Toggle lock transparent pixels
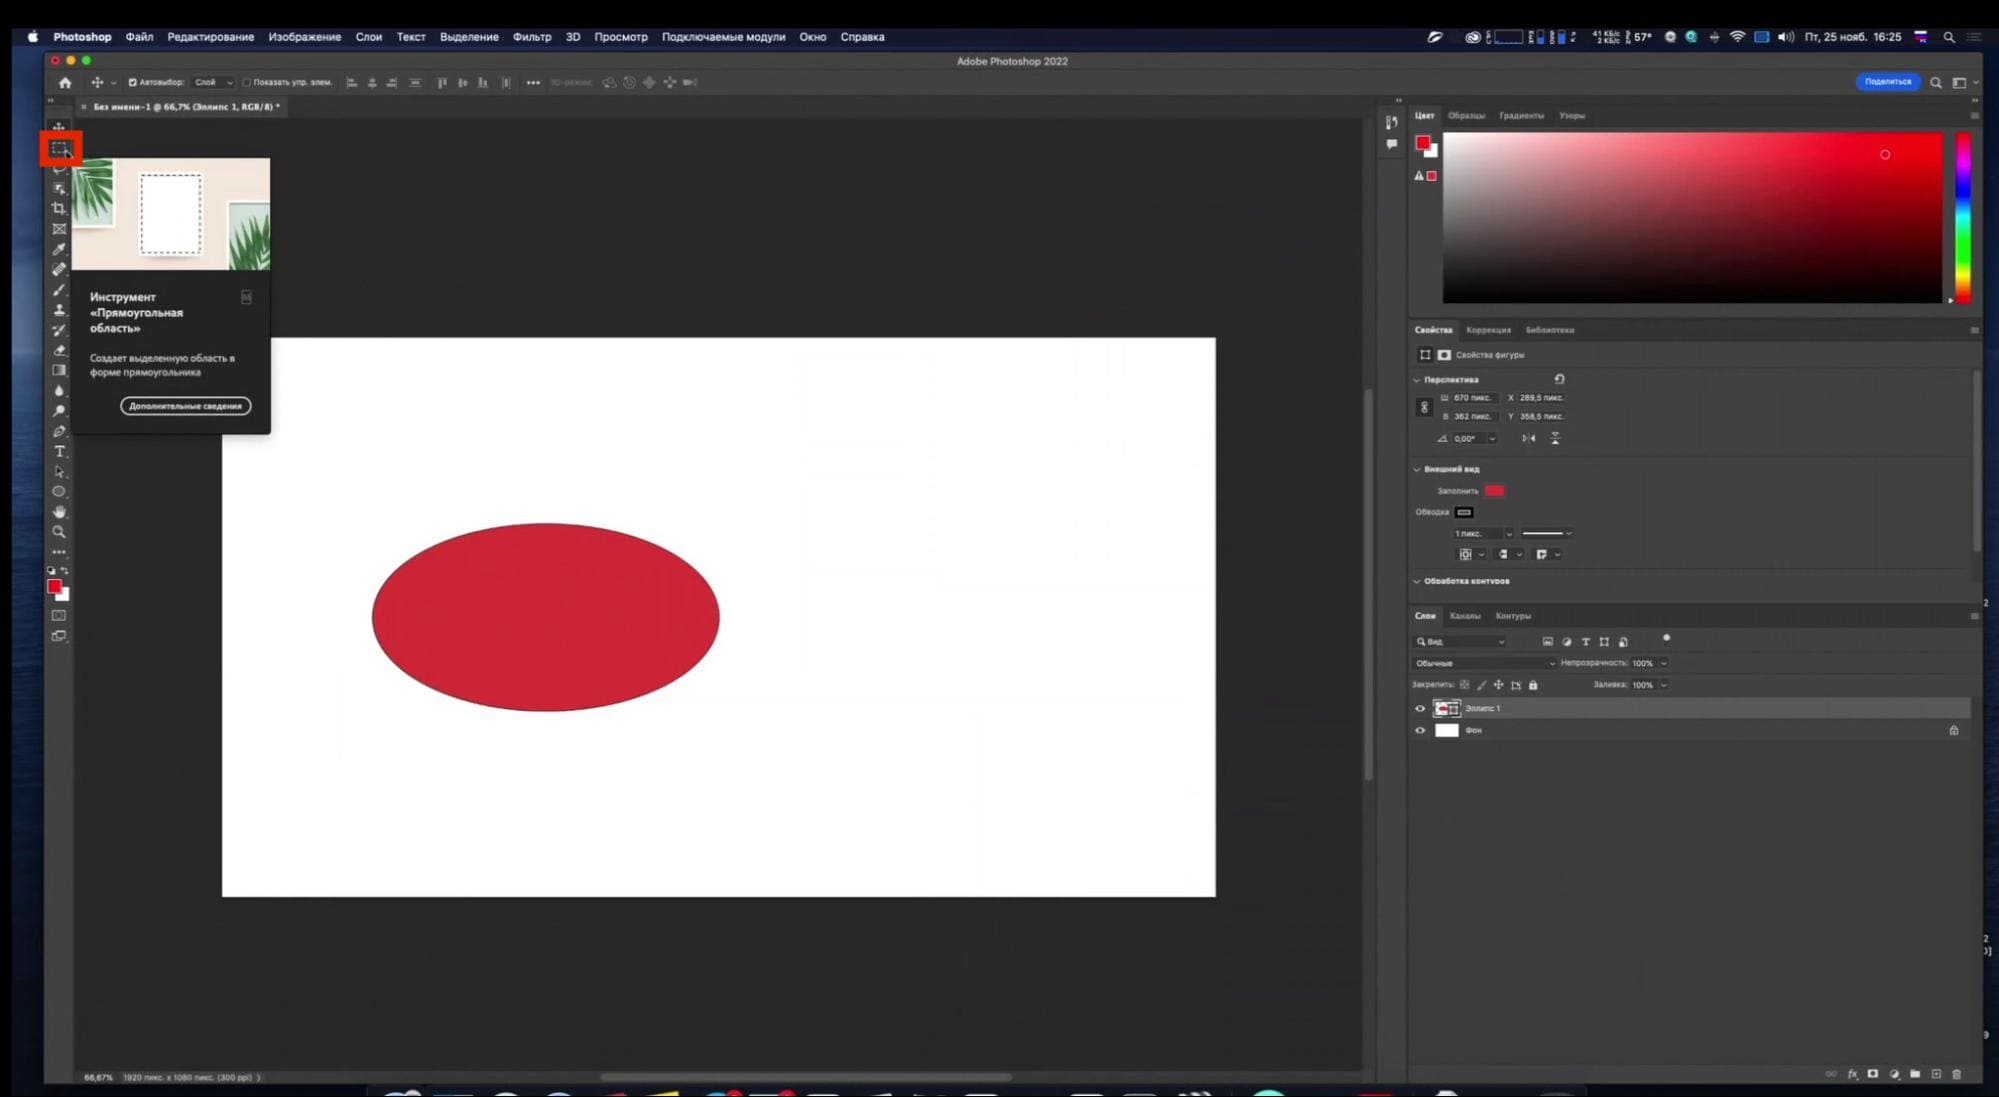1999x1097 pixels. click(1464, 685)
